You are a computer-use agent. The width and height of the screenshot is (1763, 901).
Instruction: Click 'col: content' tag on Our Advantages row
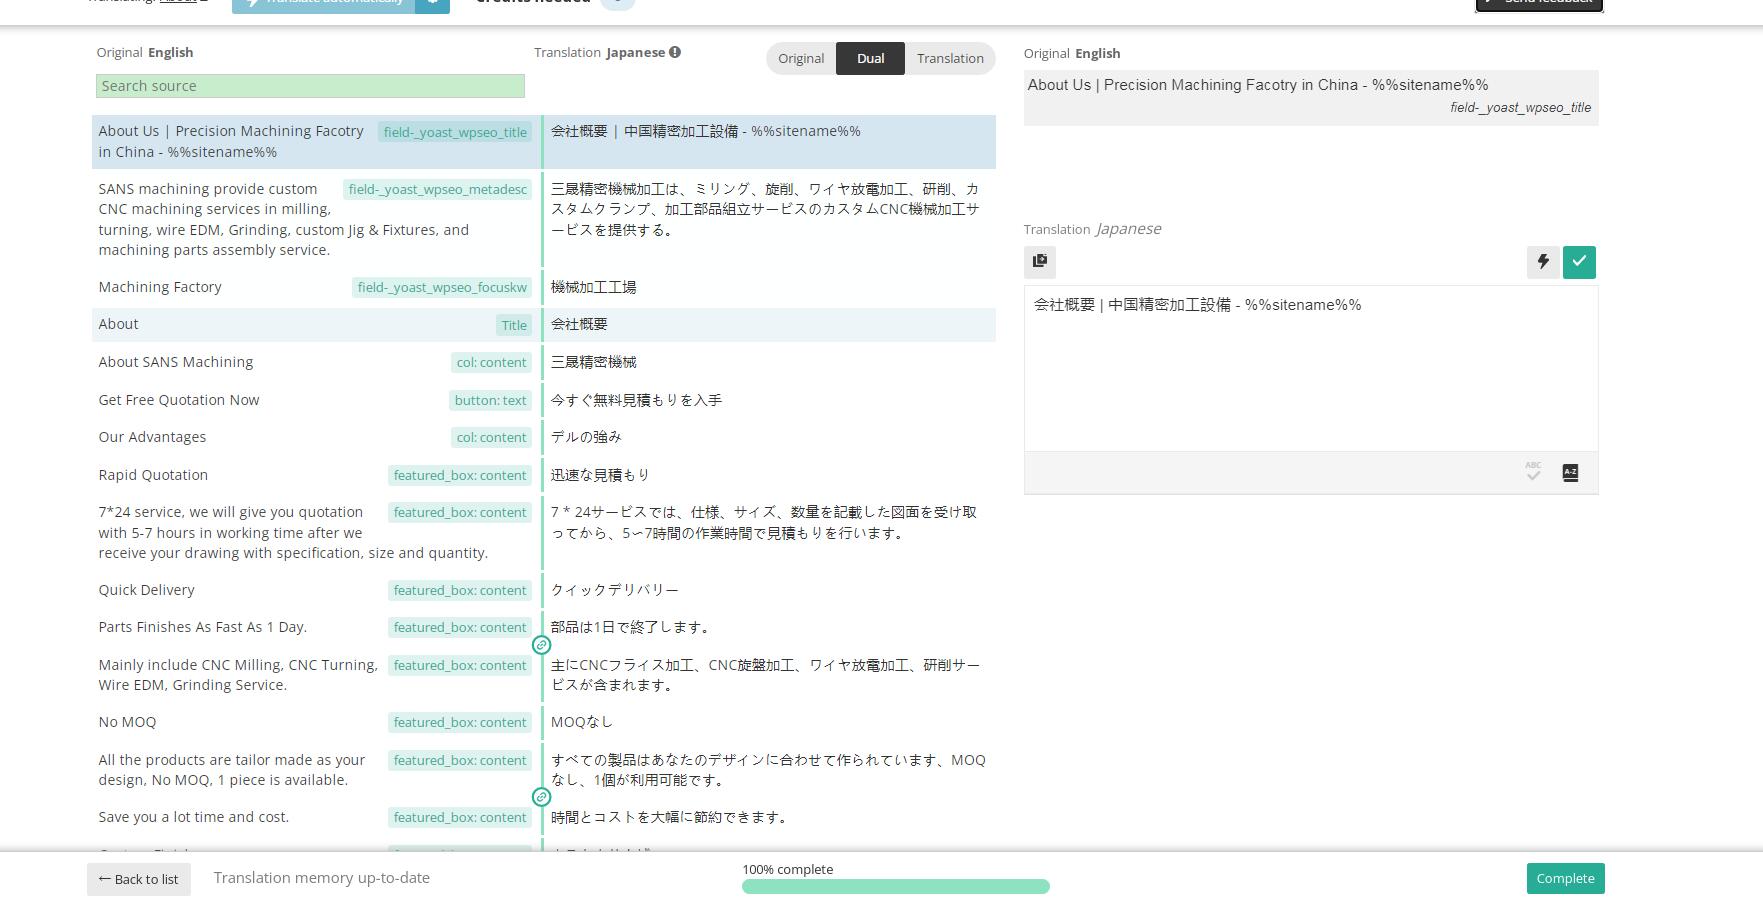coord(491,437)
